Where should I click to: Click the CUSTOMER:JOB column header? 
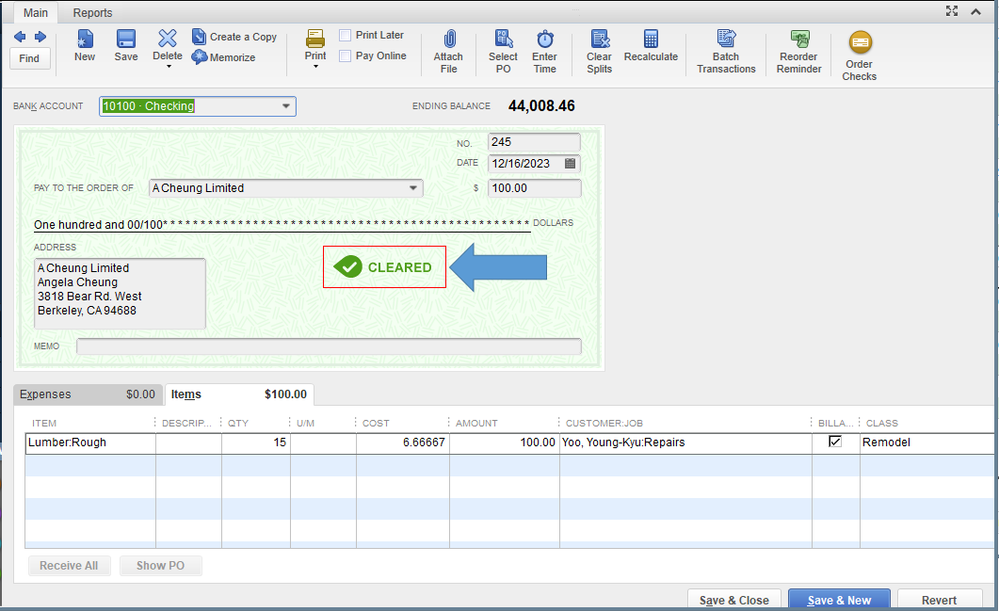pos(604,423)
